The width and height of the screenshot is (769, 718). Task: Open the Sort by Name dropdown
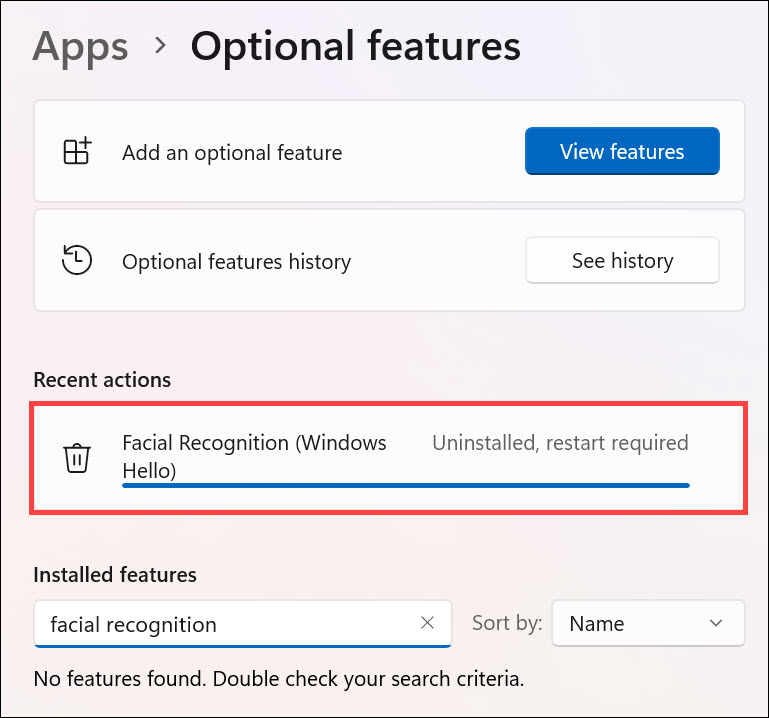(x=647, y=623)
